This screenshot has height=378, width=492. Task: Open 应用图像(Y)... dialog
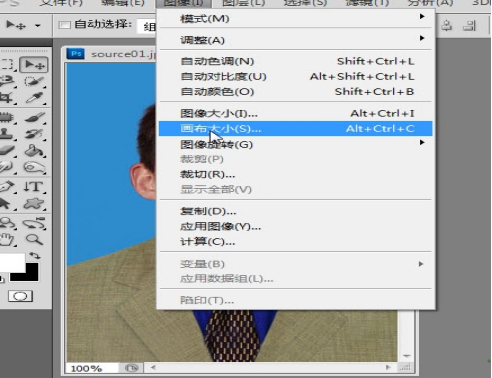pos(295,227)
